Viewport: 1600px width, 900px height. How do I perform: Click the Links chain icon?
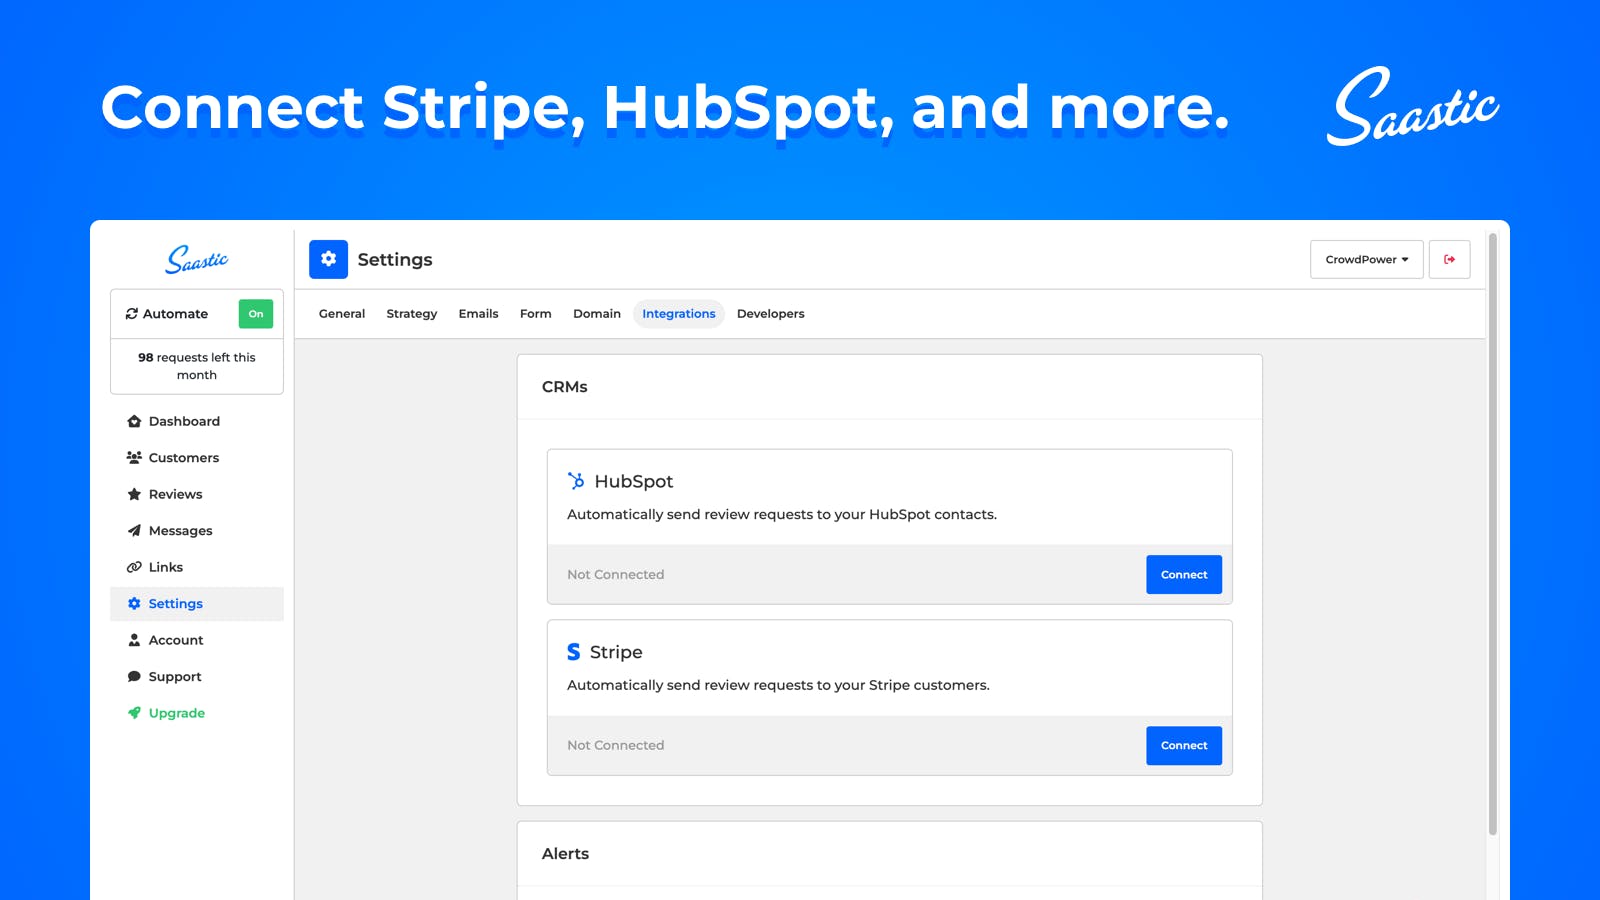pyautogui.click(x=134, y=567)
